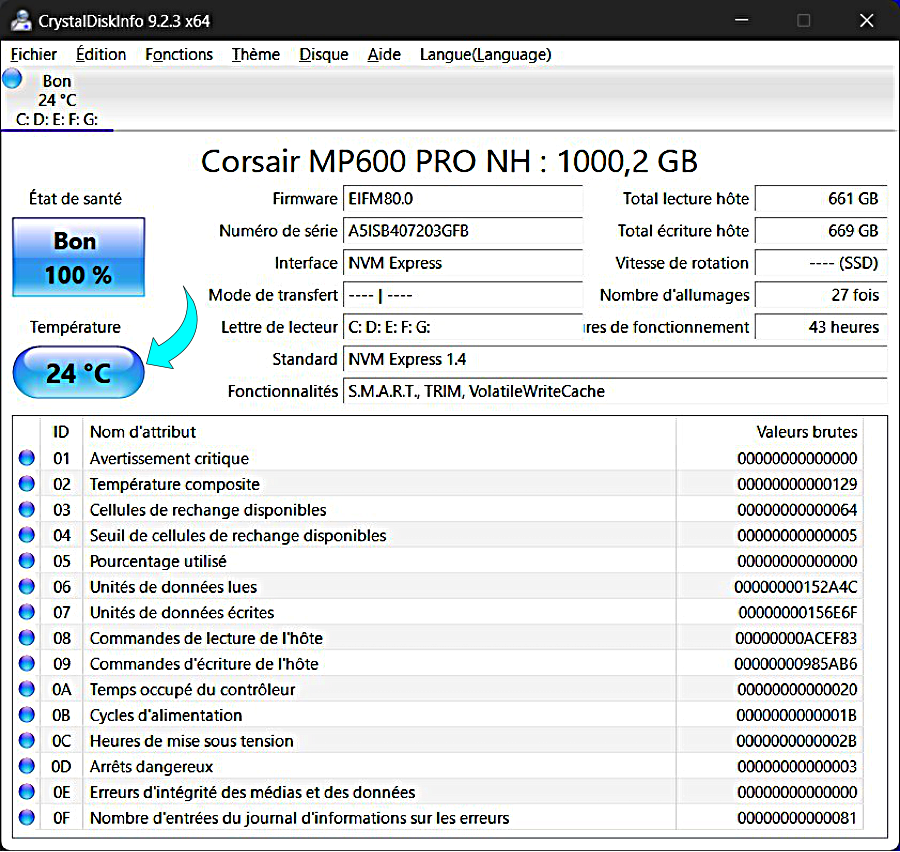Select the Heures de mise sous tension row

(x=450, y=741)
